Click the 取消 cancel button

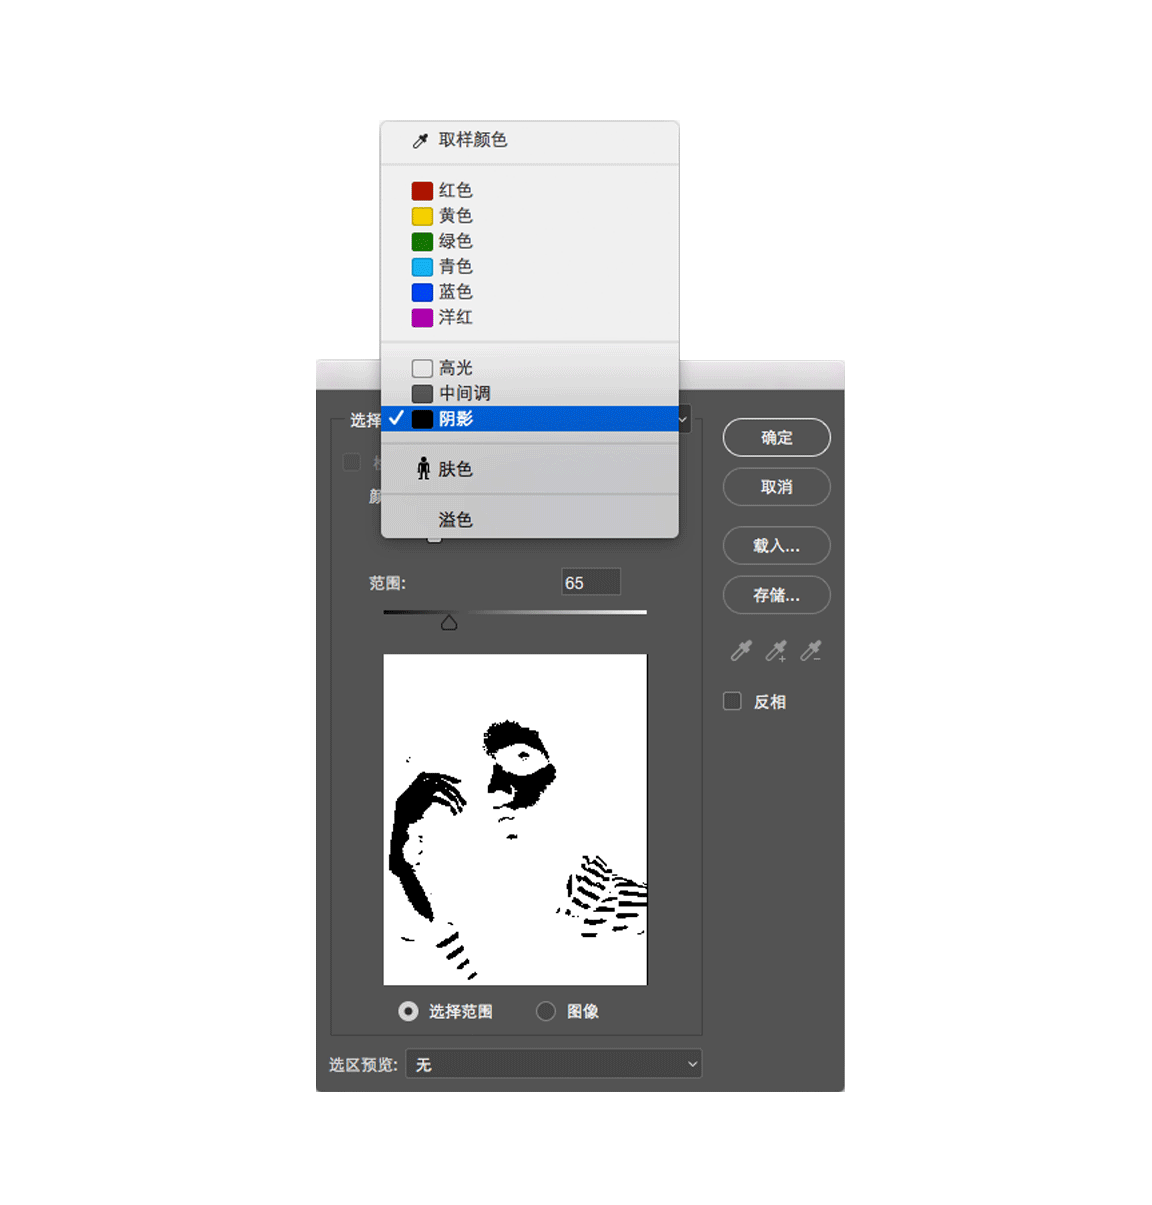point(776,487)
